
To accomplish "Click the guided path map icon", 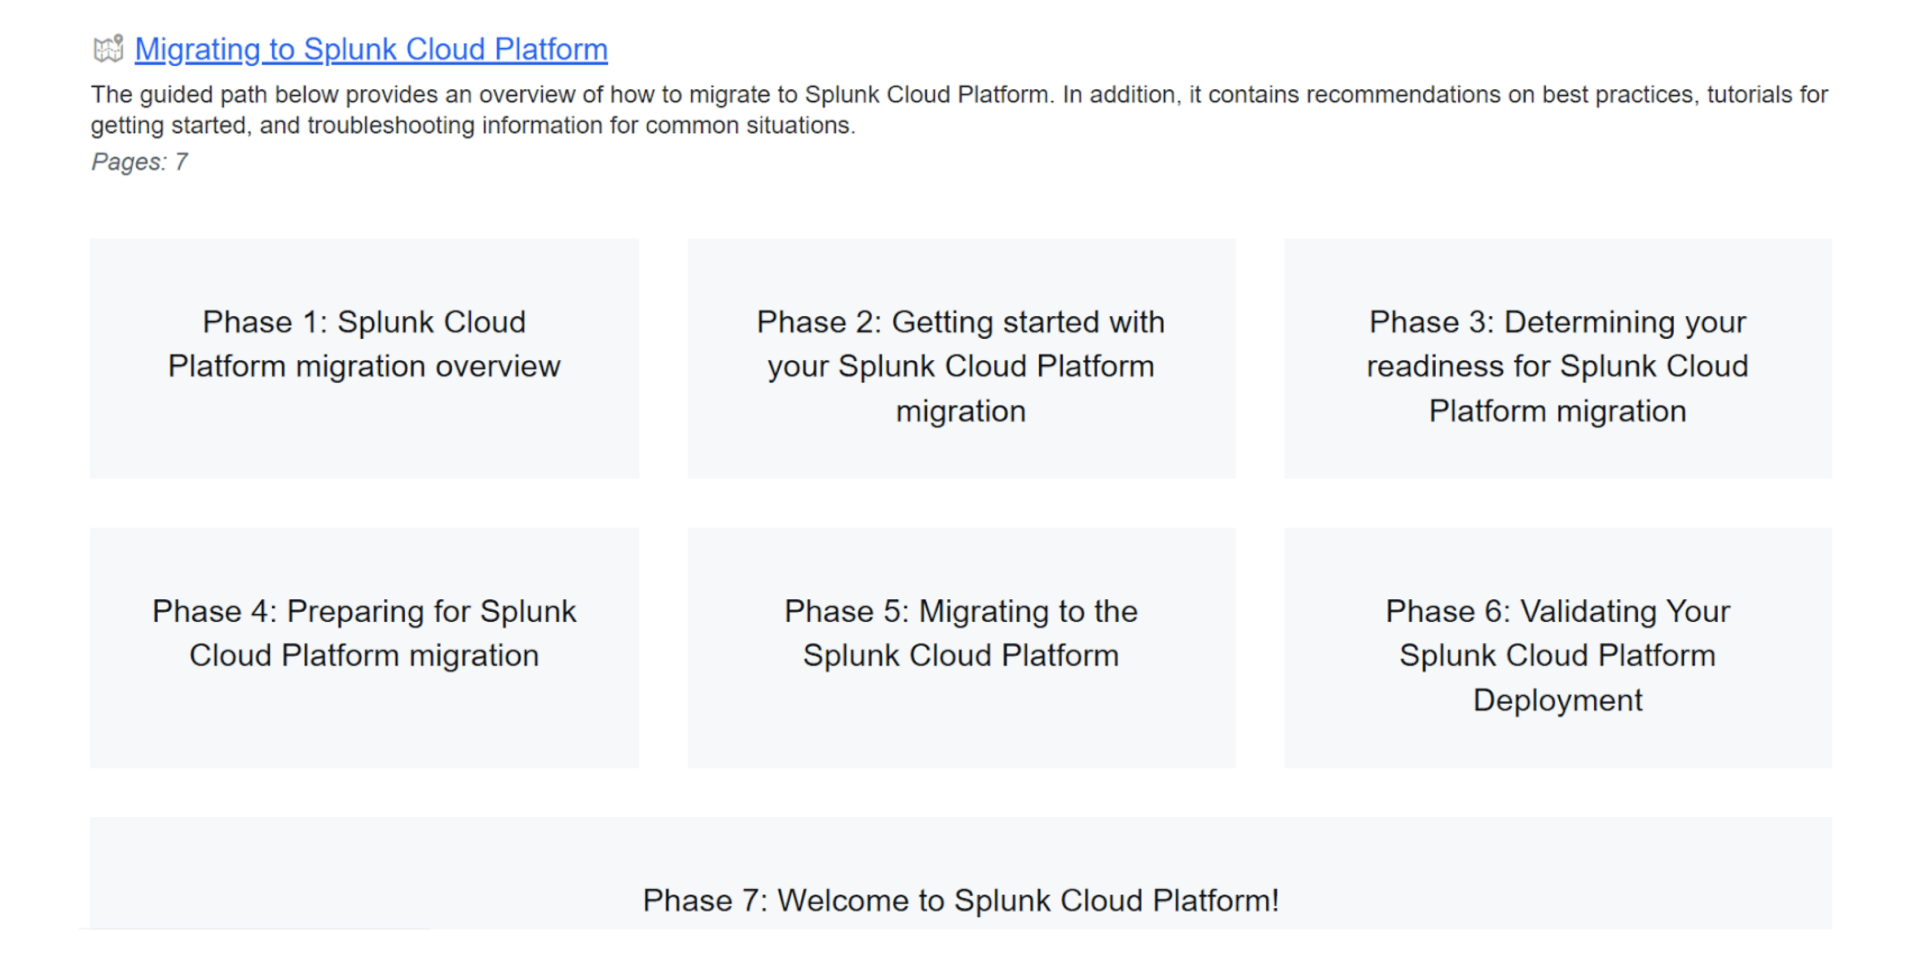I will click(x=108, y=48).
